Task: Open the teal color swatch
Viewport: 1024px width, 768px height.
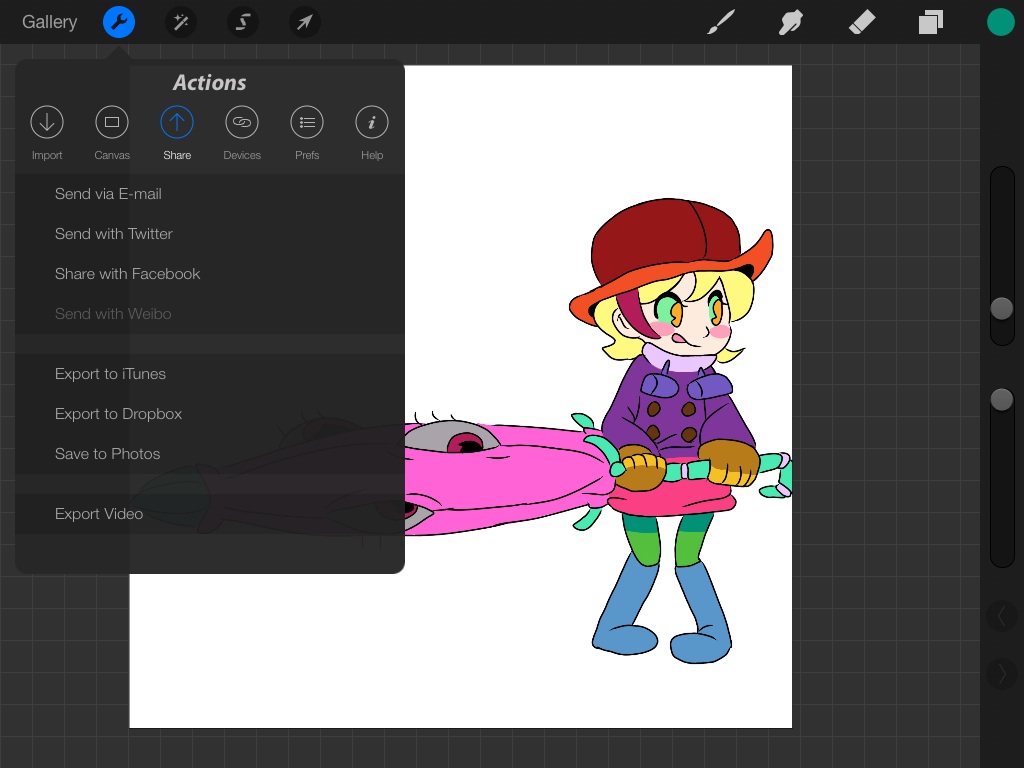Action: tap(1000, 22)
